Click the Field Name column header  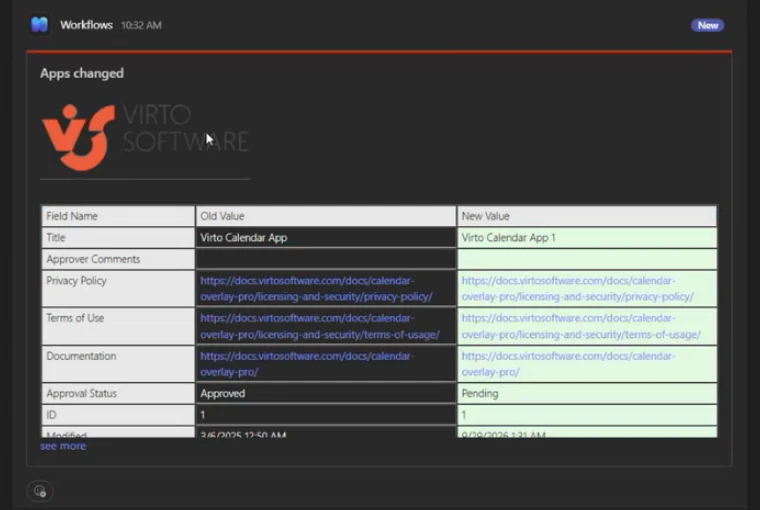pyautogui.click(x=118, y=216)
